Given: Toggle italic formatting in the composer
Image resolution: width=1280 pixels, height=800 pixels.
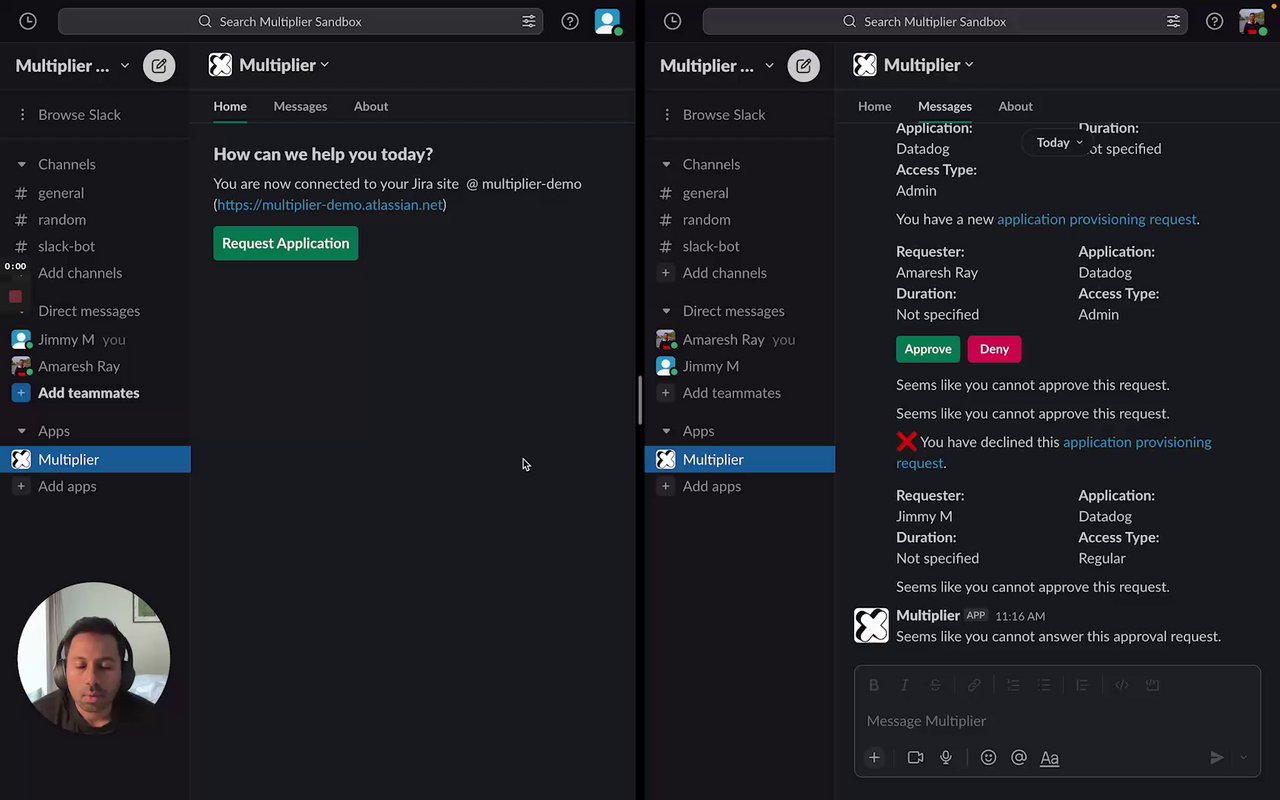Looking at the screenshot, I should [904, 685].
